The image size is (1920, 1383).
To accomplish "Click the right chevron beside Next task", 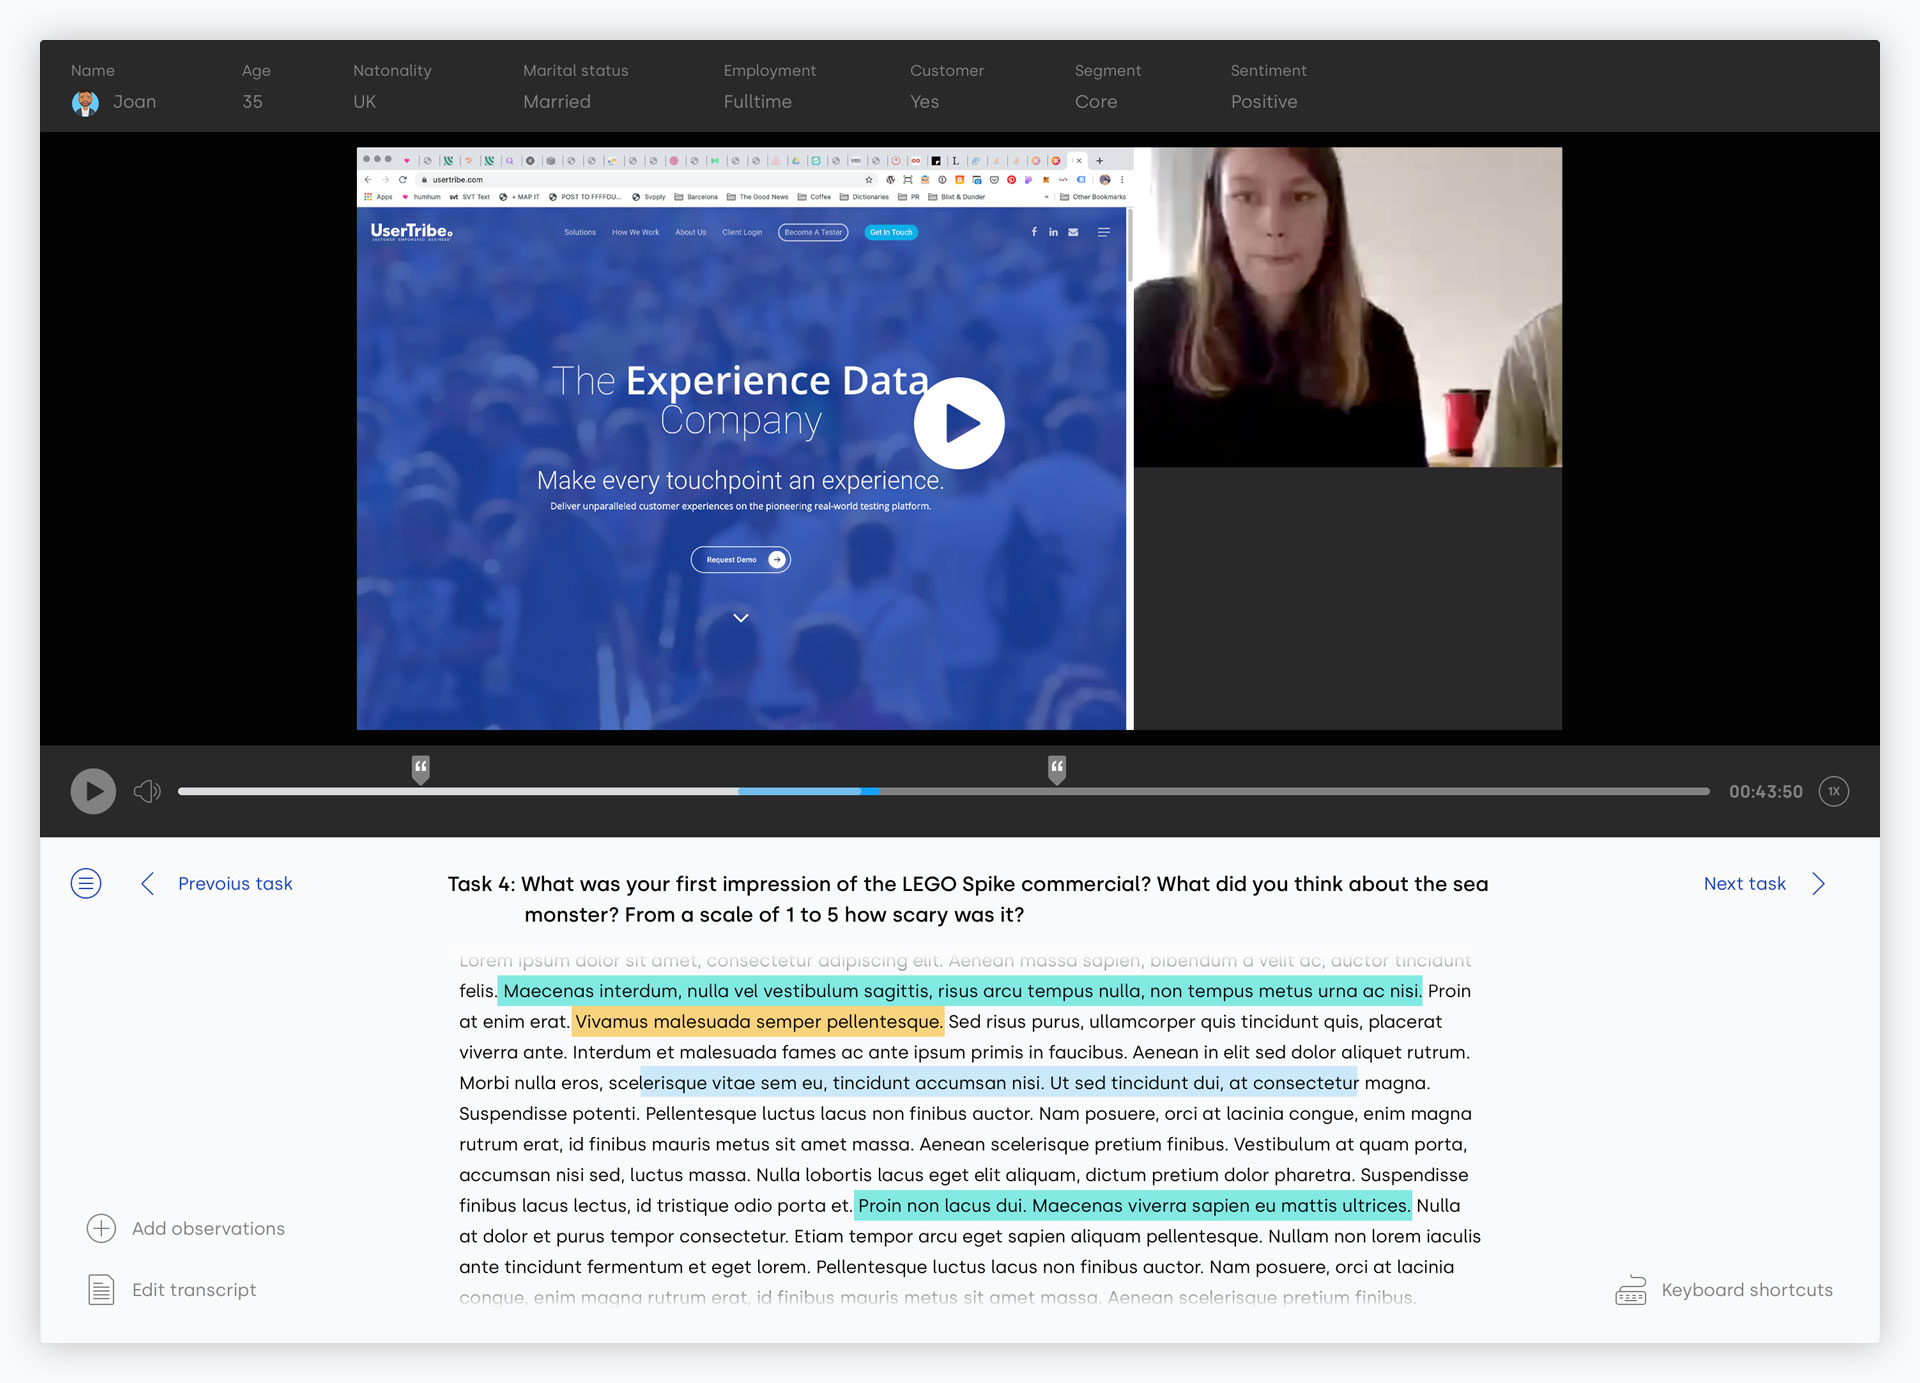I will pyautogui.click(x=1818, y=883).
